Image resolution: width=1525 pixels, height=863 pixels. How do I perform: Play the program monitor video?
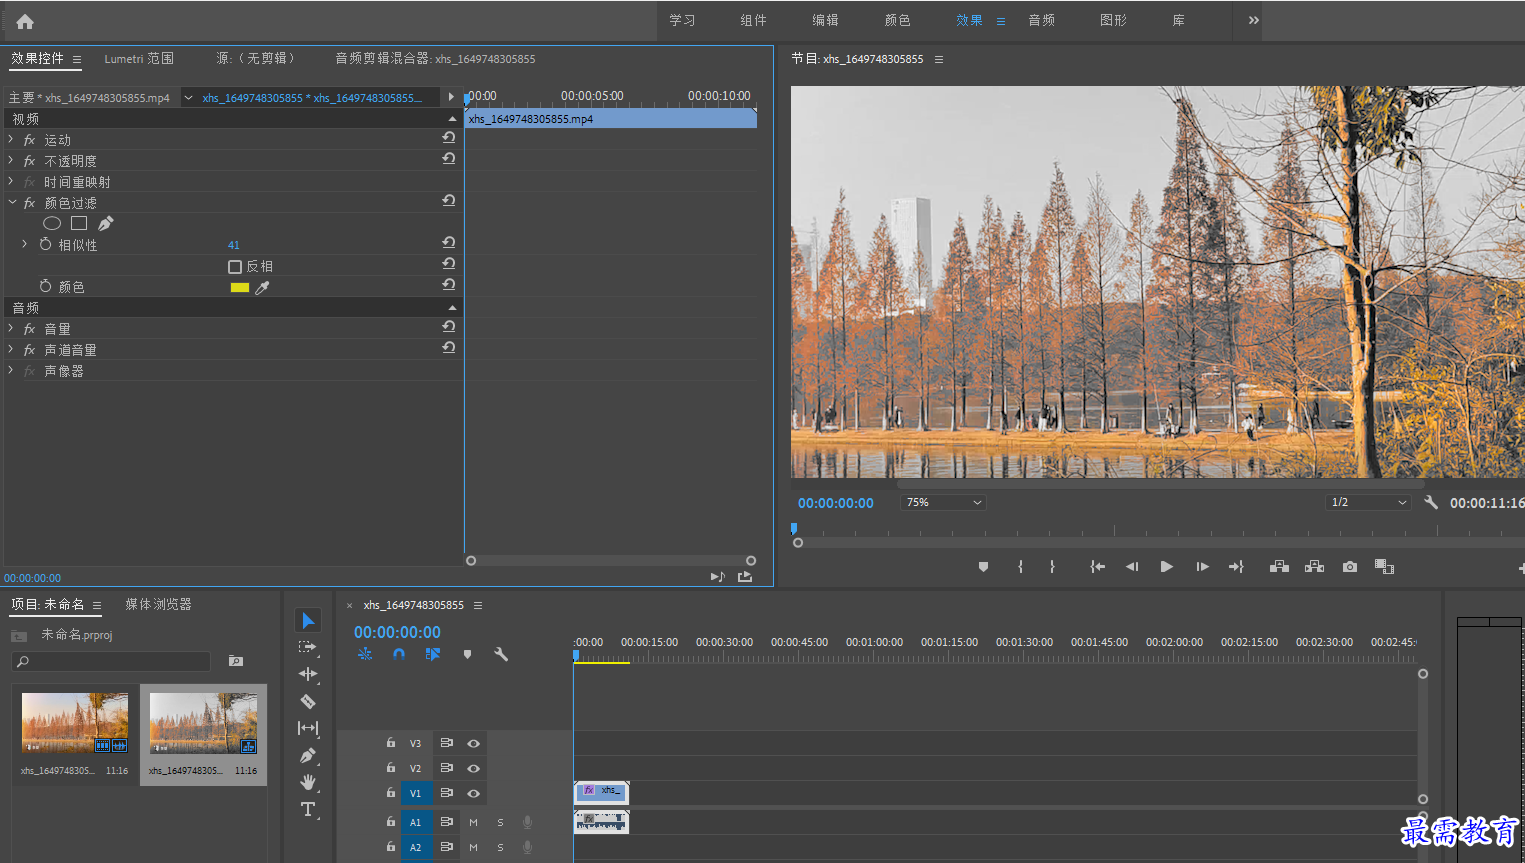1166,567
